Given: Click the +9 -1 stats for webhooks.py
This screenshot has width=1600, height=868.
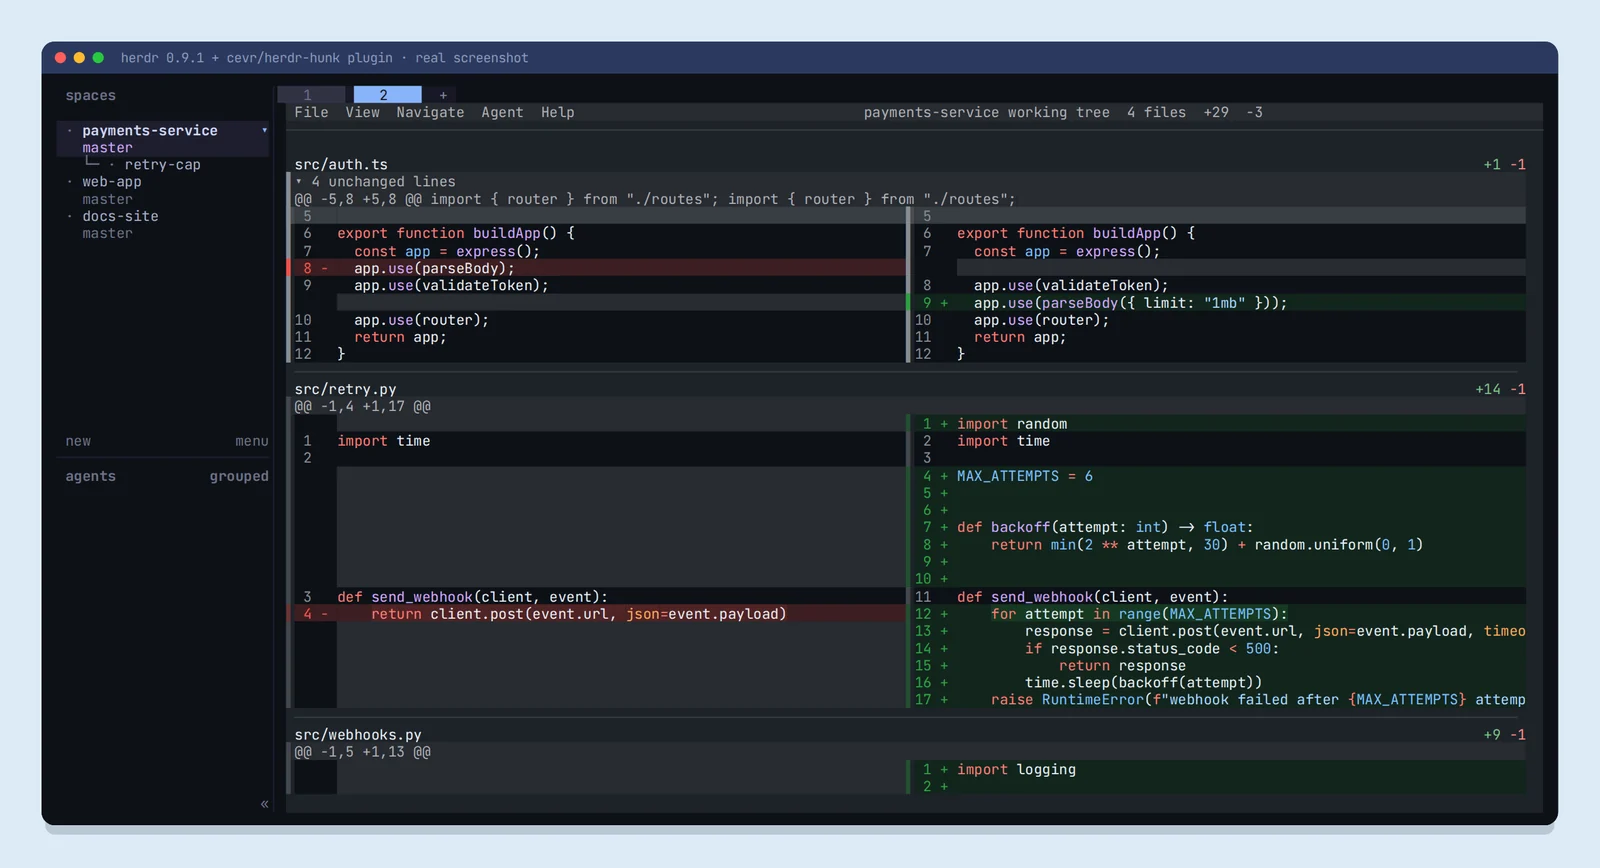Looking at the screenshot, I should click(x=1505, y=735).
